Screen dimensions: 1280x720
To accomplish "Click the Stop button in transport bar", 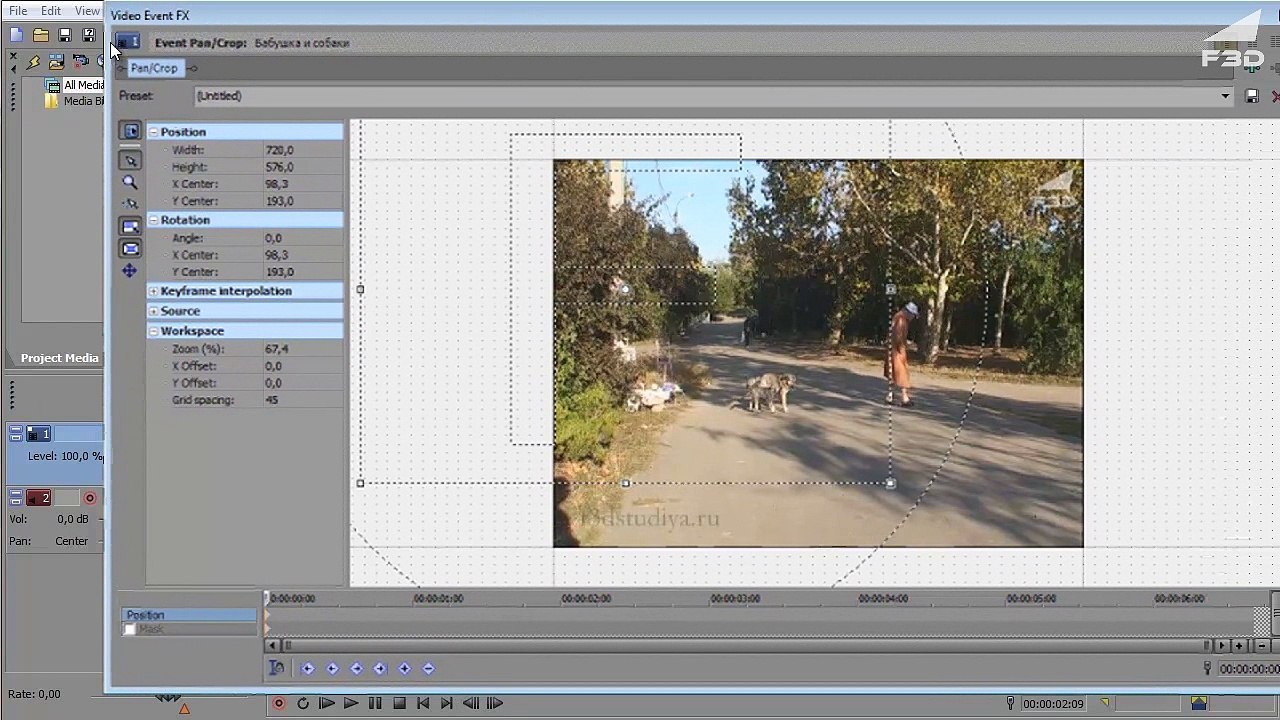I will (x=399, y=703).
